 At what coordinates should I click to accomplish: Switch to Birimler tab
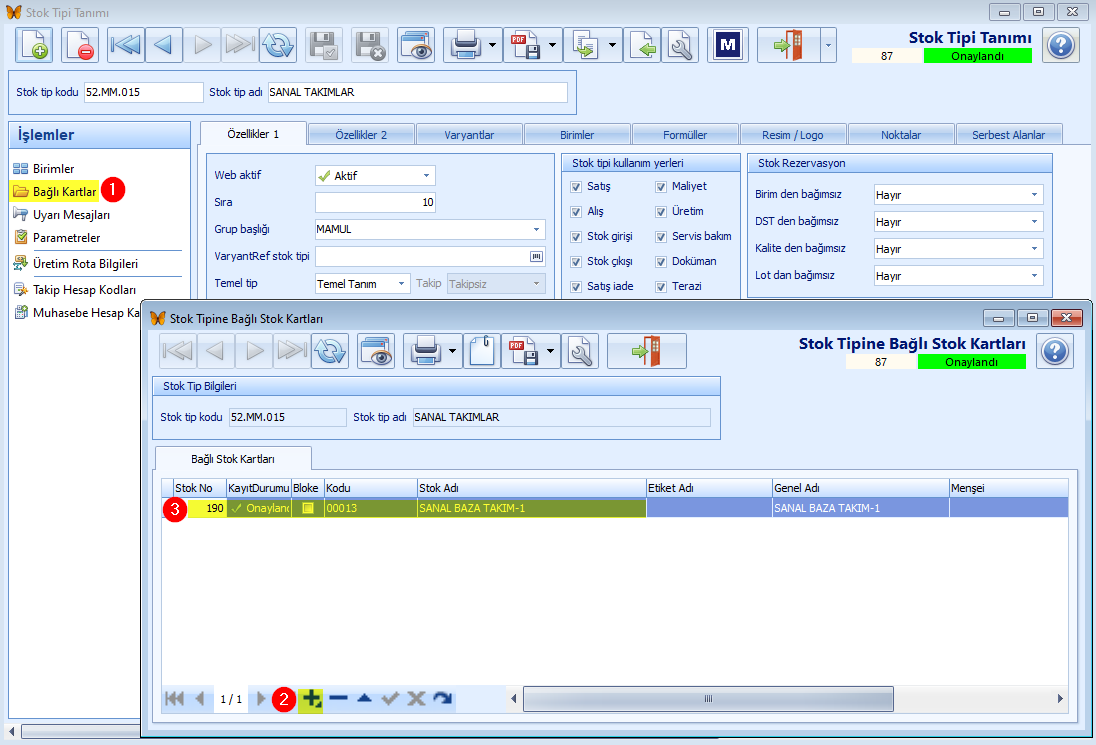pos(577,135)
